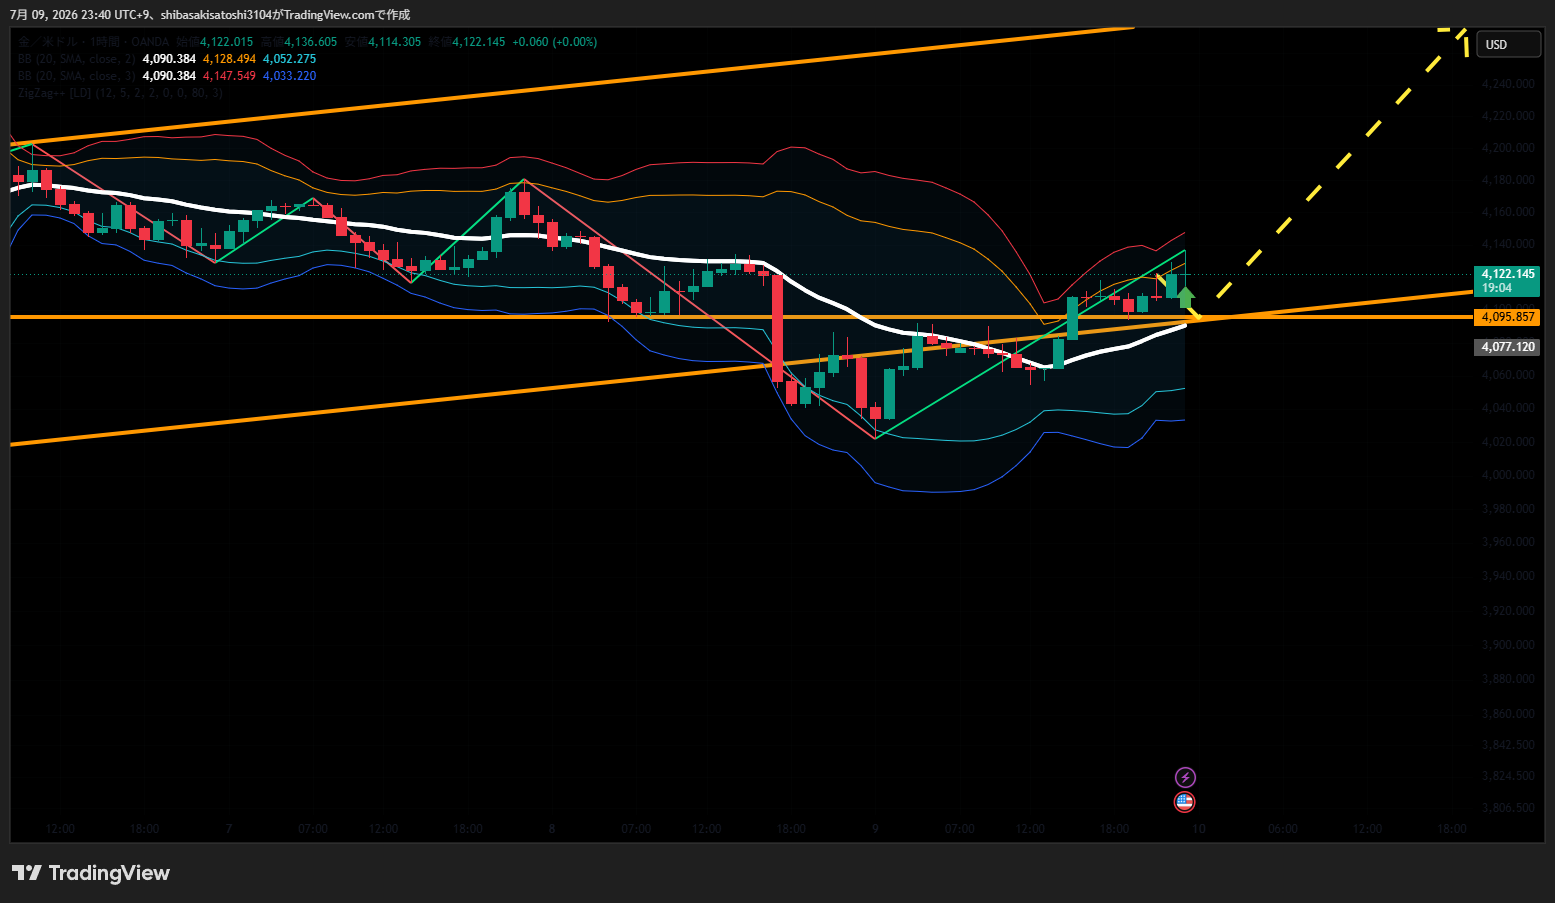Click the 3,806.500 price axis label
1555x903 pixels.
click(1508, 808)
